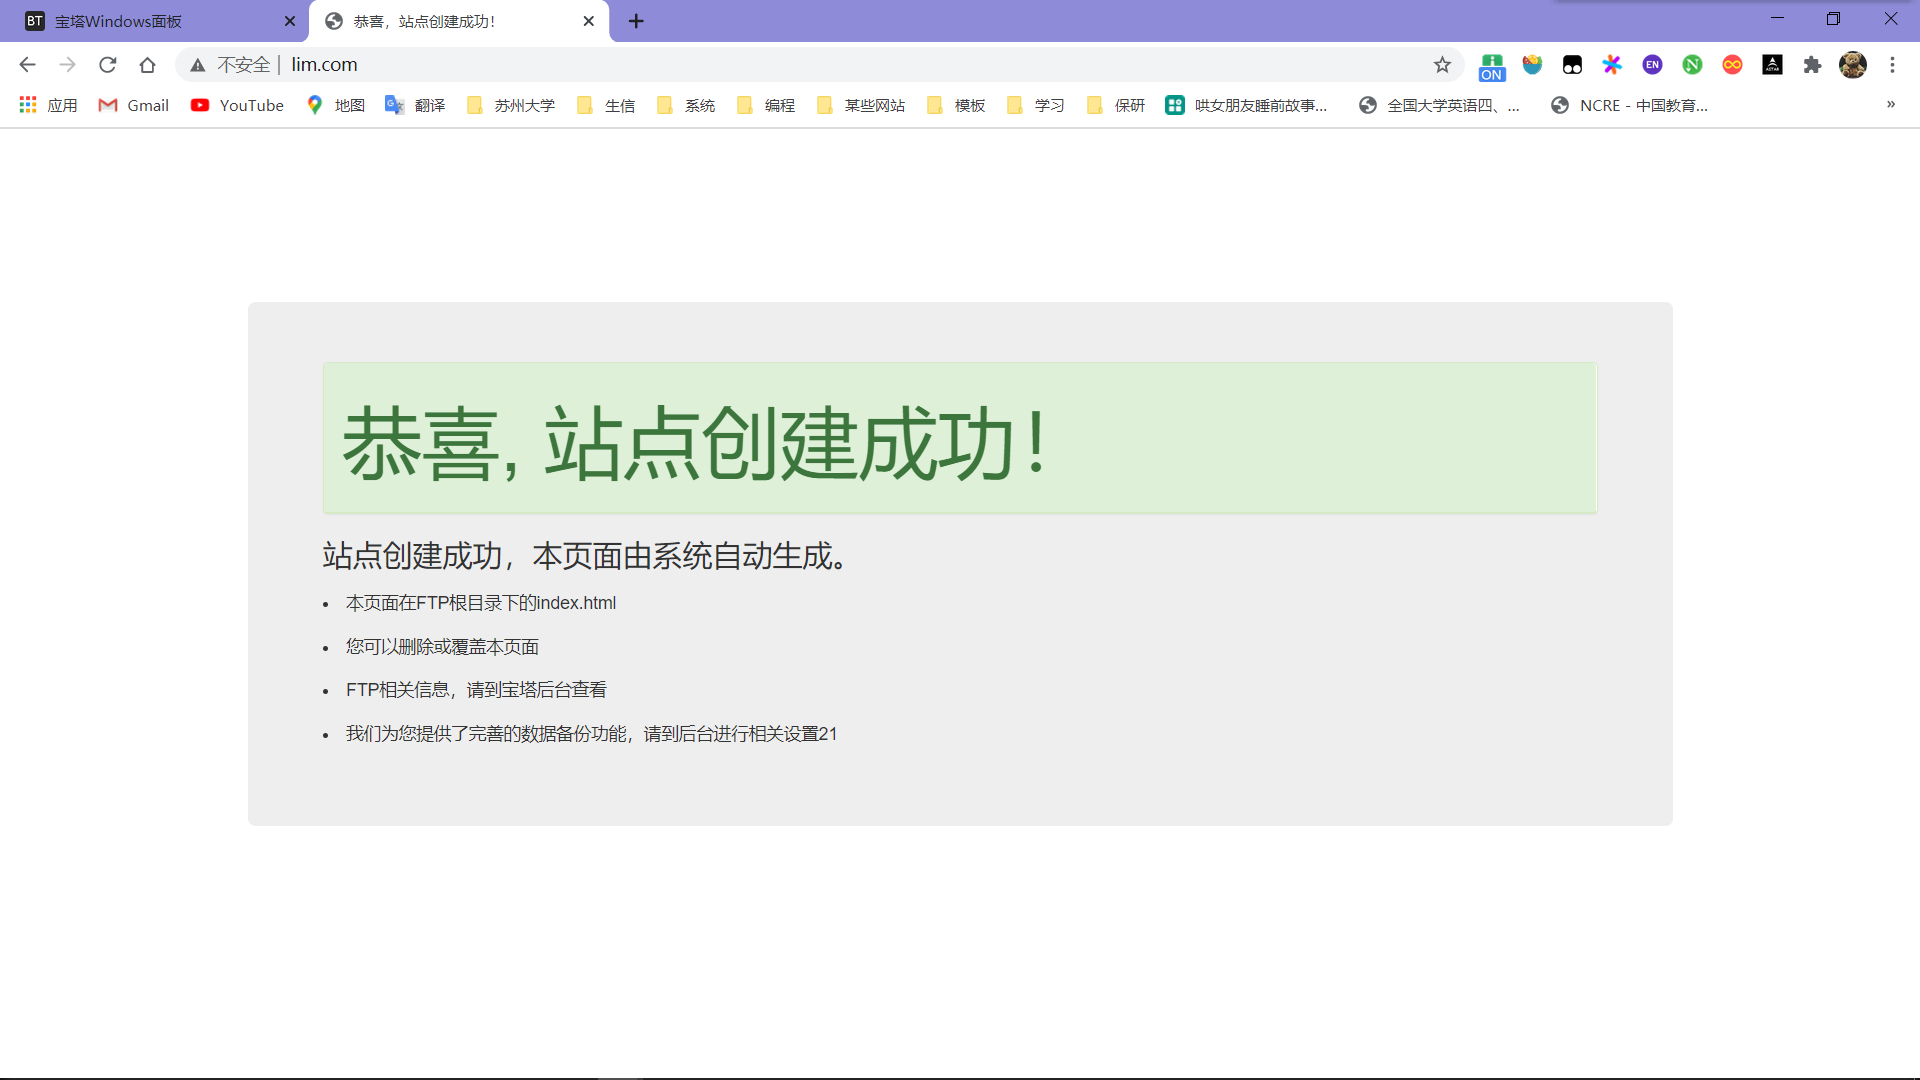Click the profile avatar icon
The image size is (1920, 1080).
(1853, 65)
